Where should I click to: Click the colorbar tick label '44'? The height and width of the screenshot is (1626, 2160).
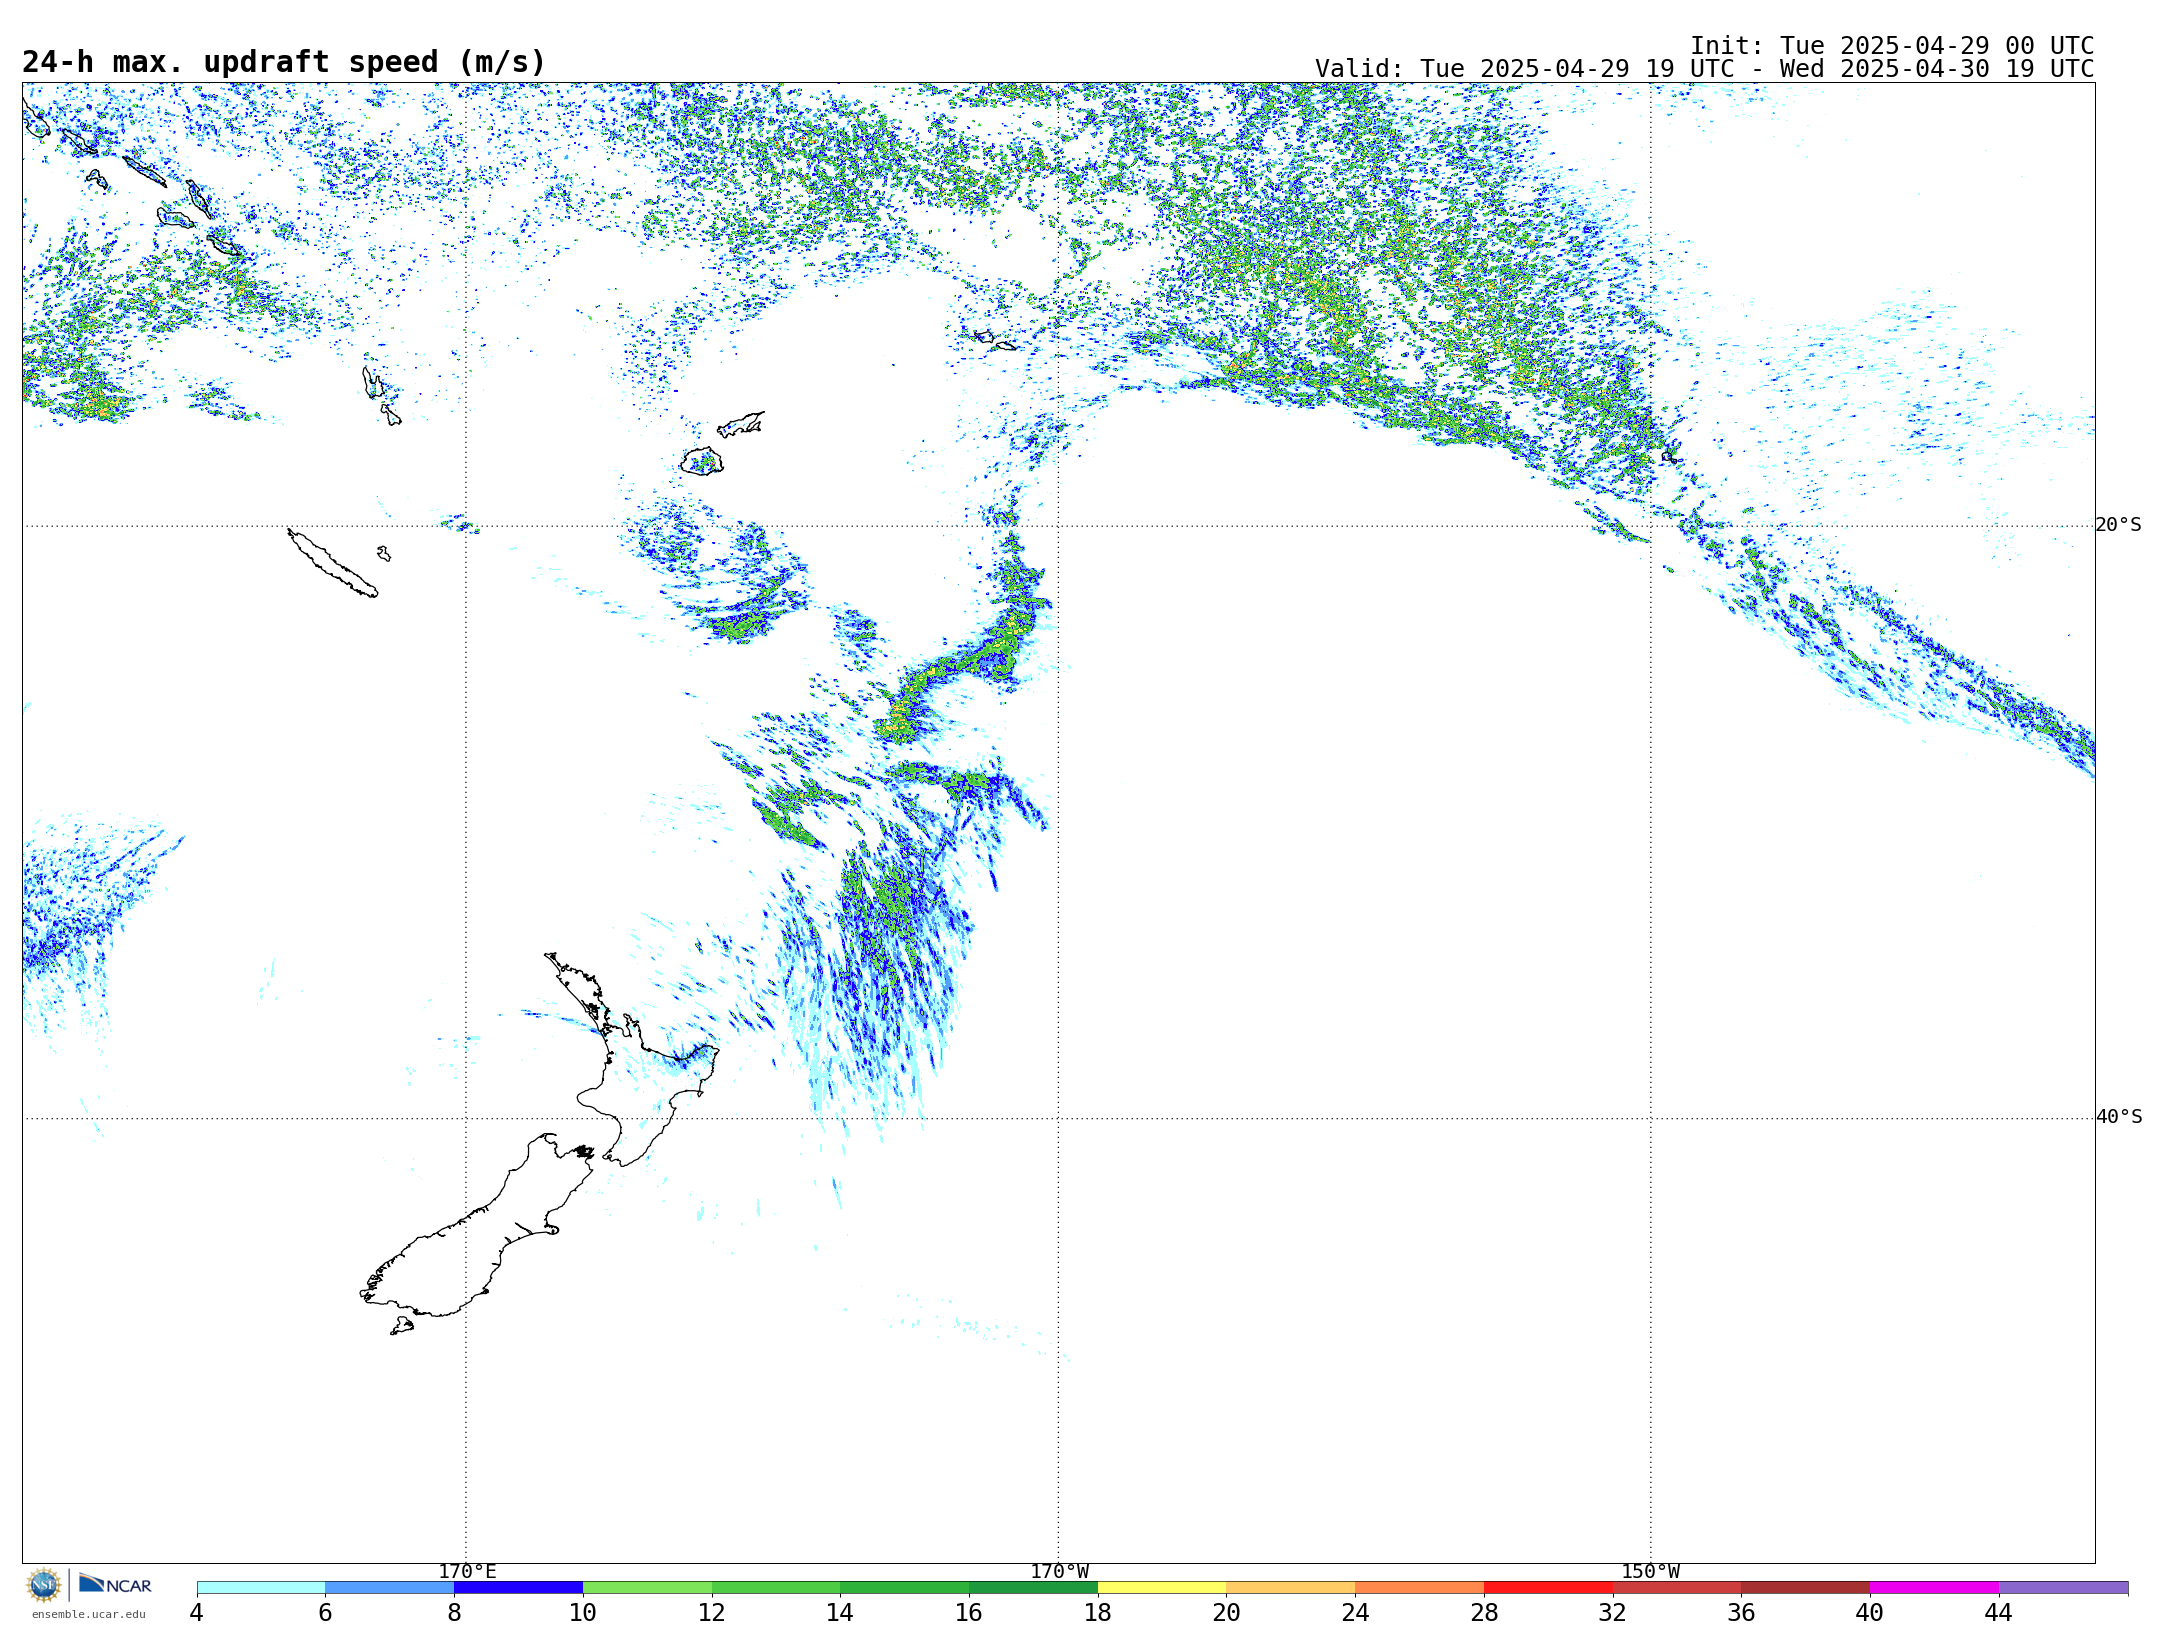(x=1999, y=1612)
